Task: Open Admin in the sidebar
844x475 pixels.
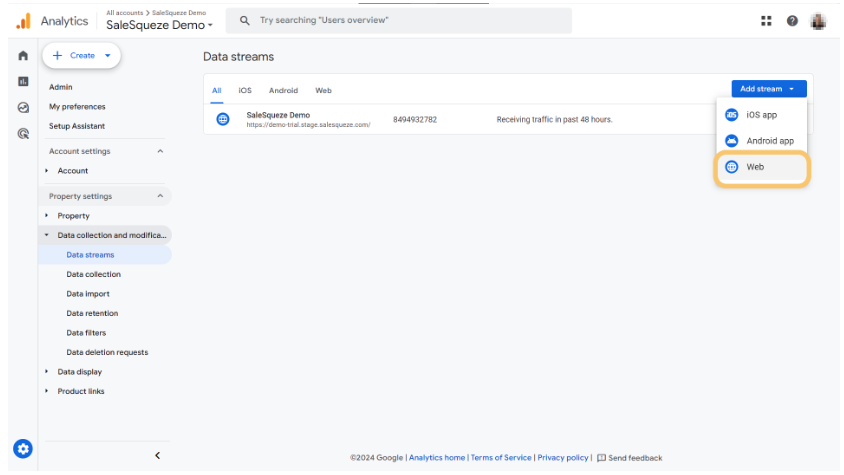Action: tap(60, 87)
